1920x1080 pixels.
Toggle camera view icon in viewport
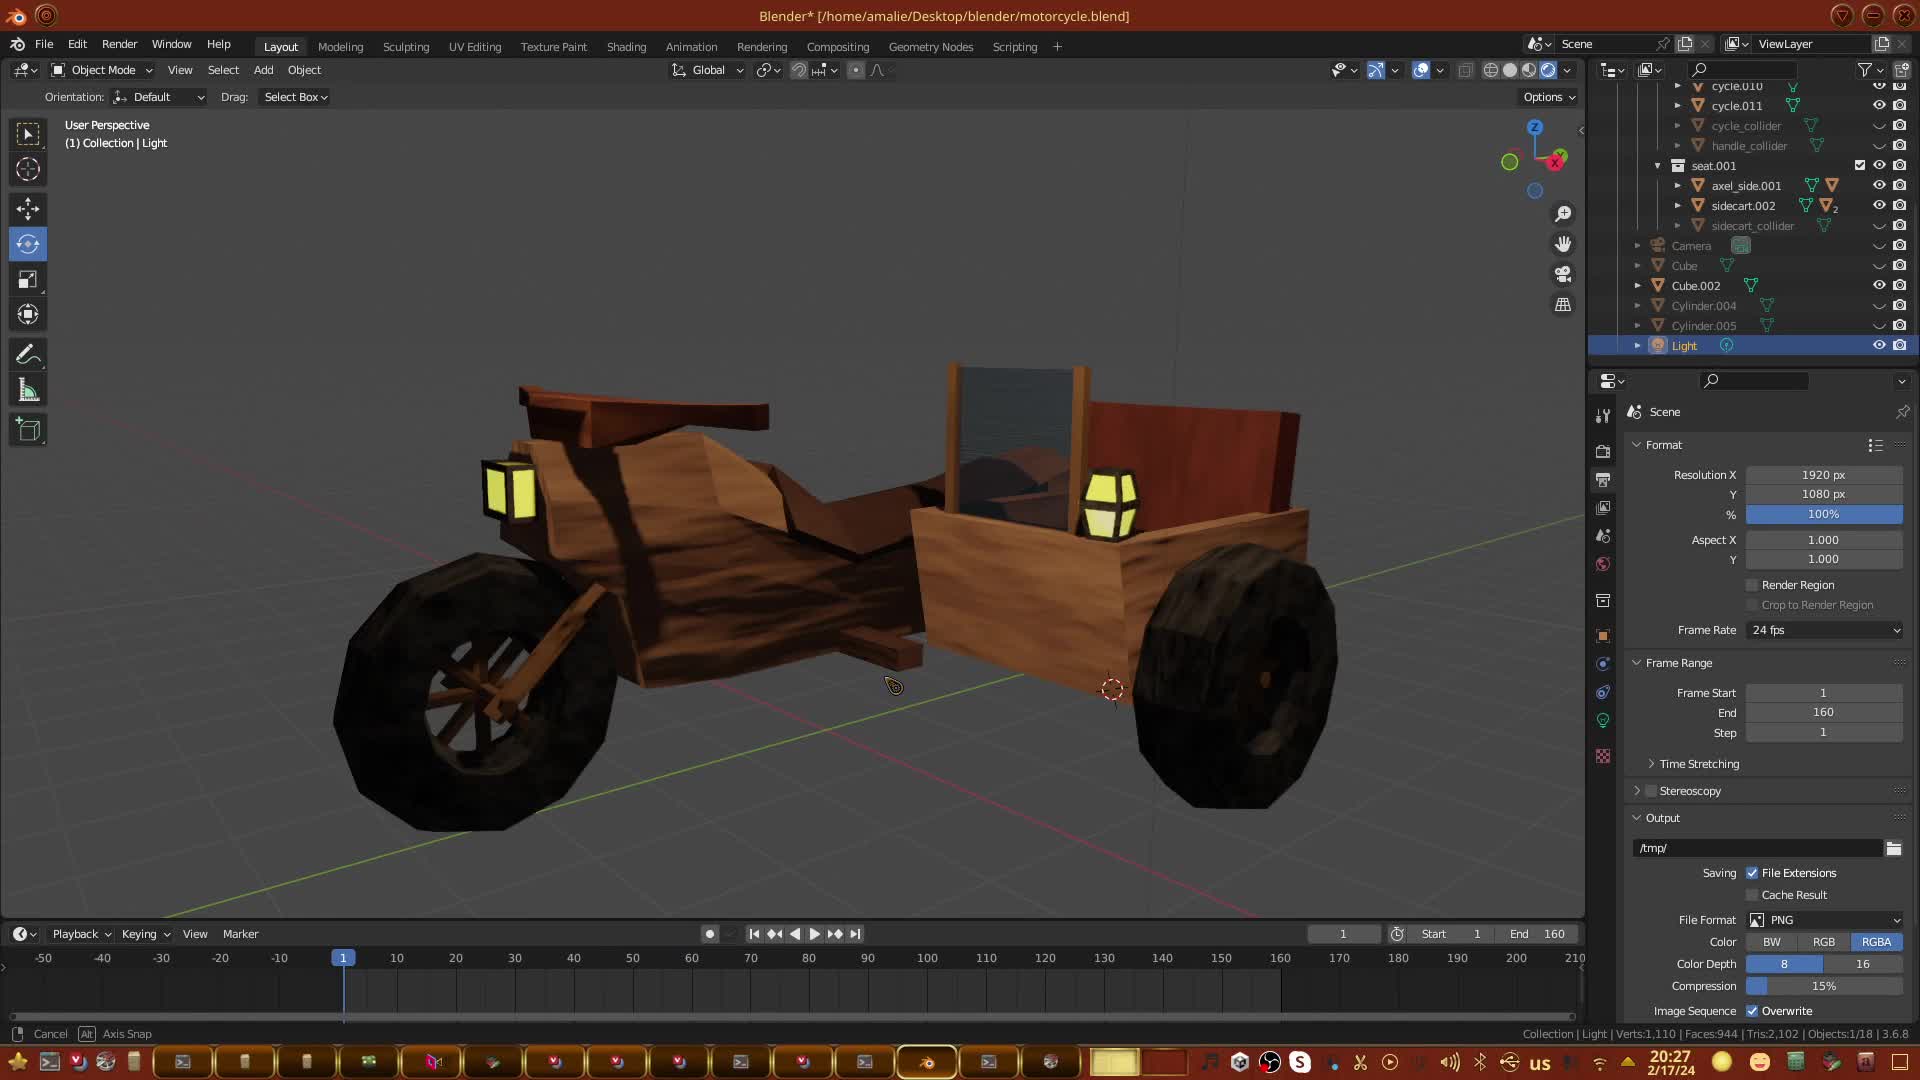tap(1563, 274)
